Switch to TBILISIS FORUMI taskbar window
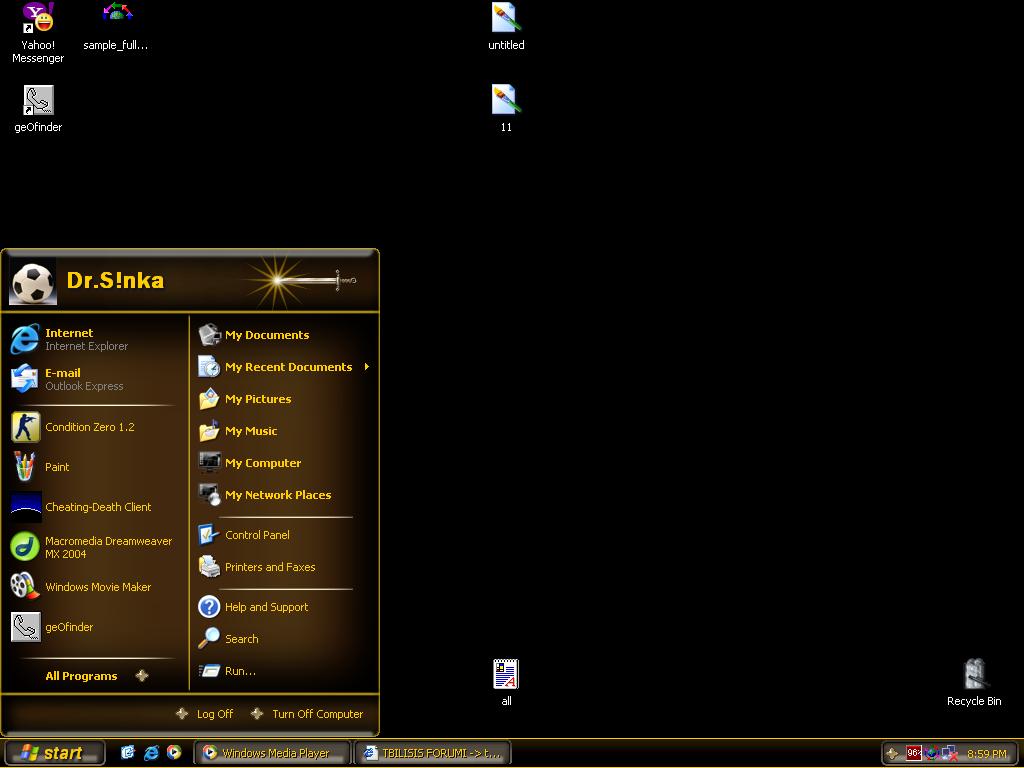The width and height of the screenshot is (1024, 768). click(432, 753)
